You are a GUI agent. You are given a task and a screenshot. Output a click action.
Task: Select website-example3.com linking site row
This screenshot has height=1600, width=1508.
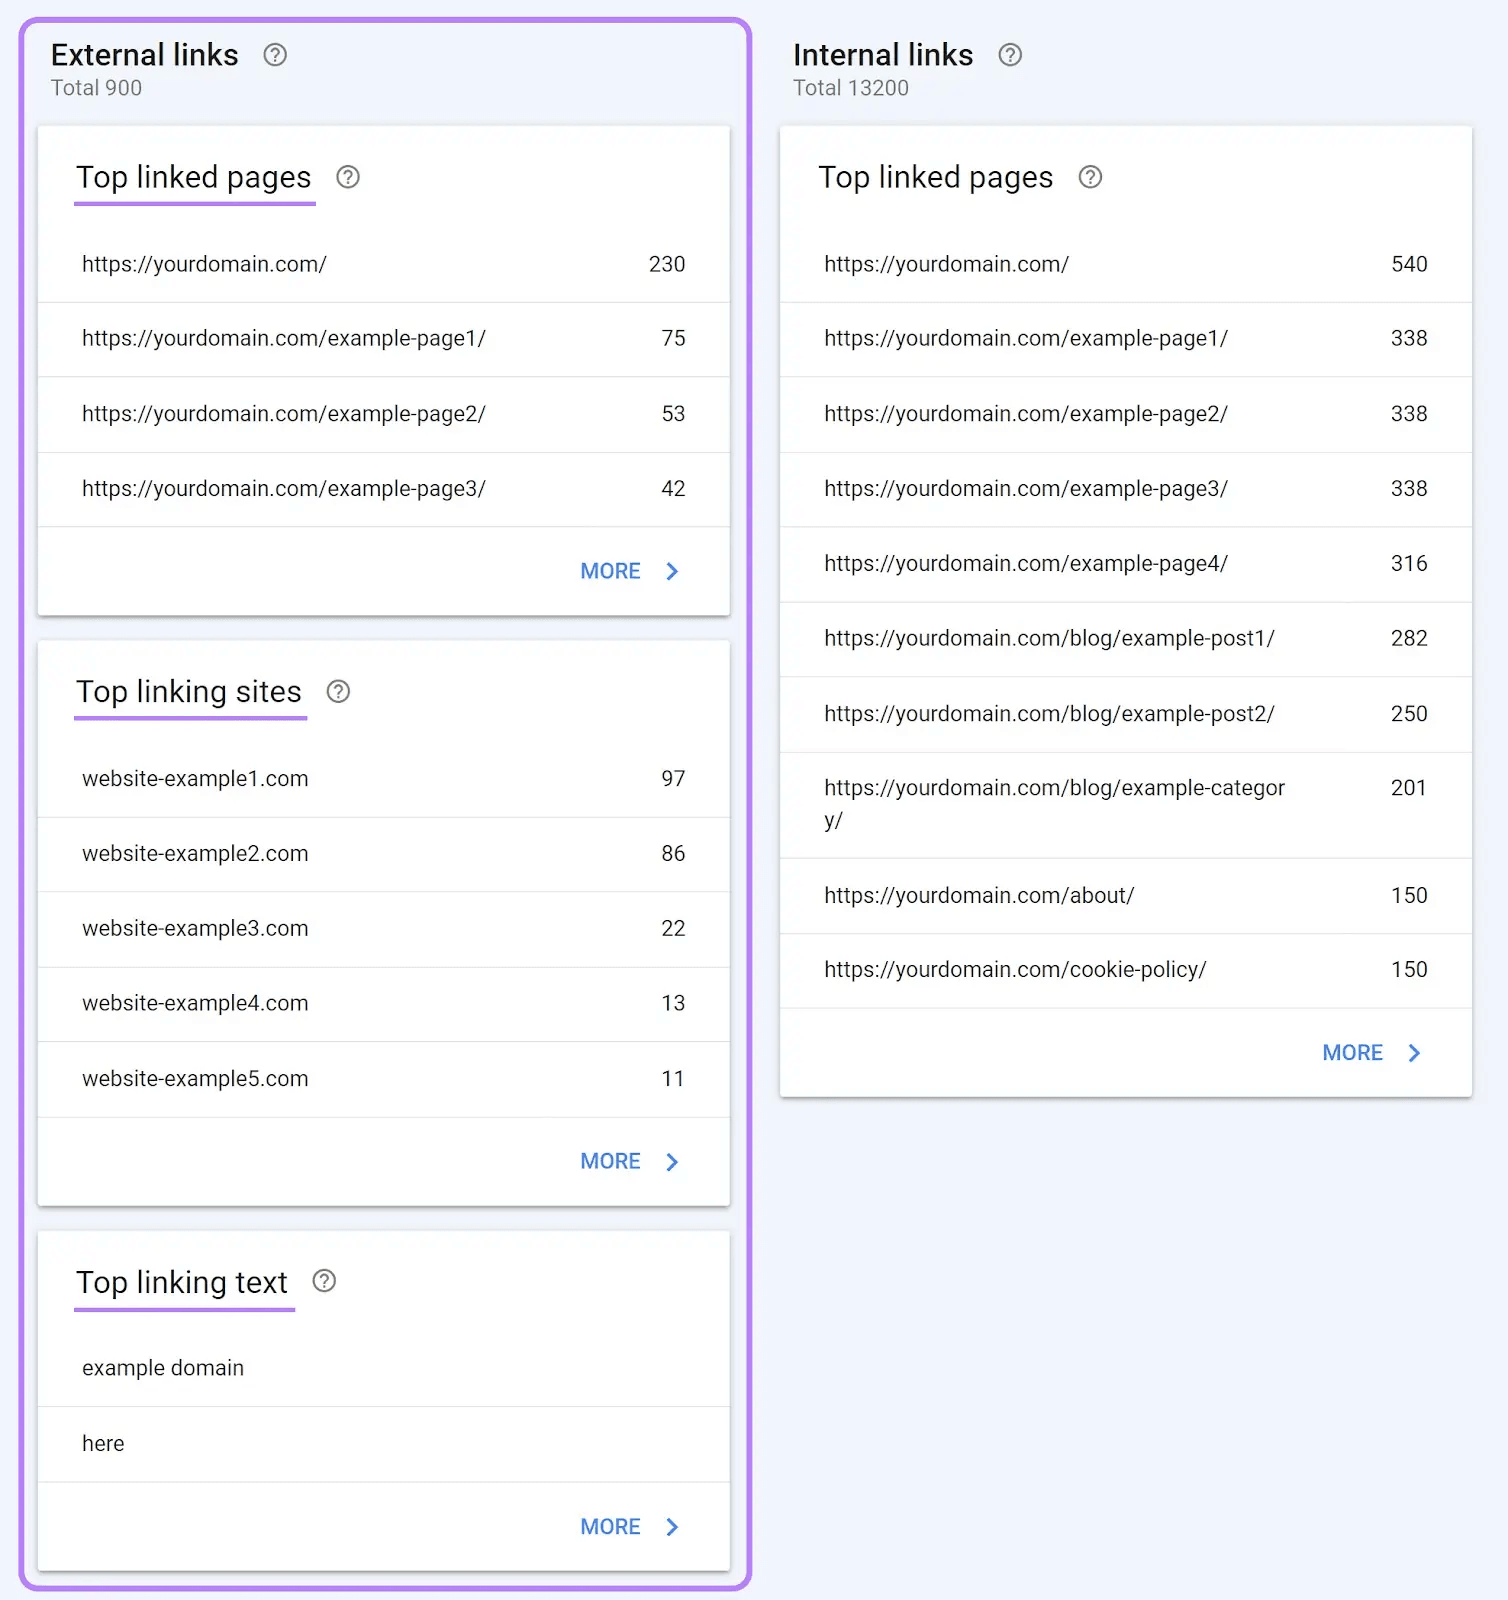384,929
